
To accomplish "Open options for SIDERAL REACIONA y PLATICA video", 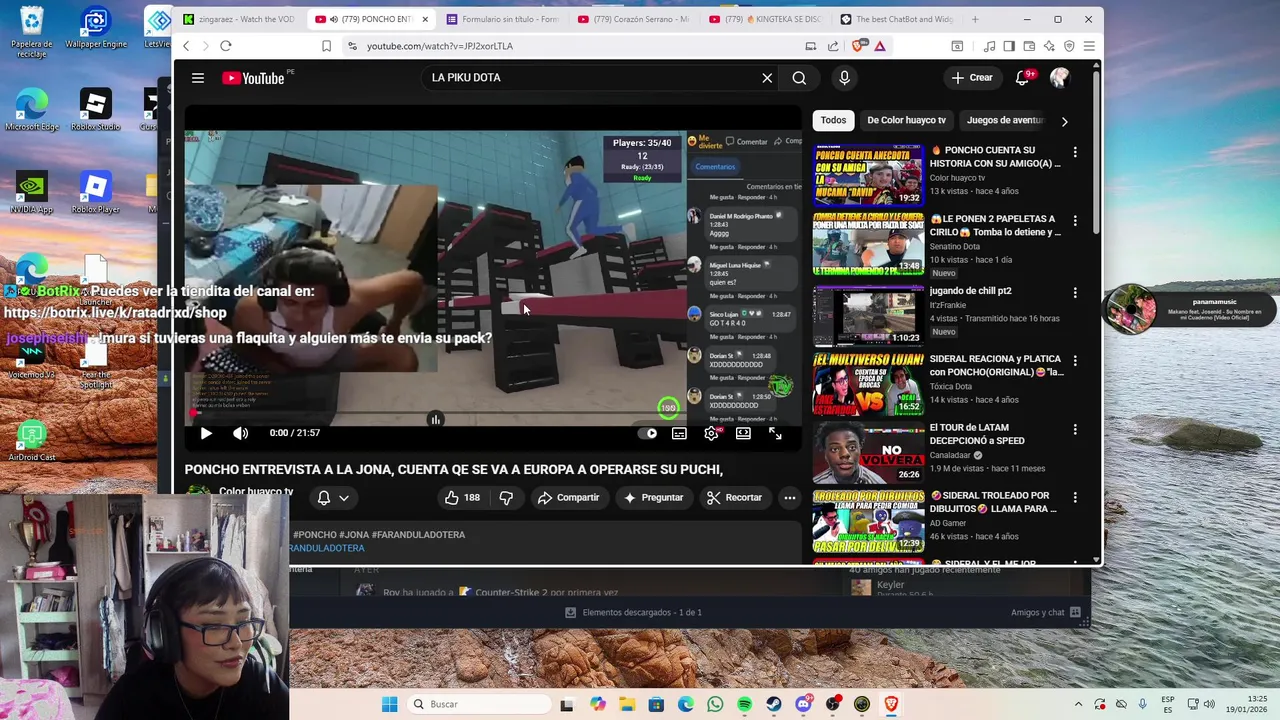I will [1075, 360].
